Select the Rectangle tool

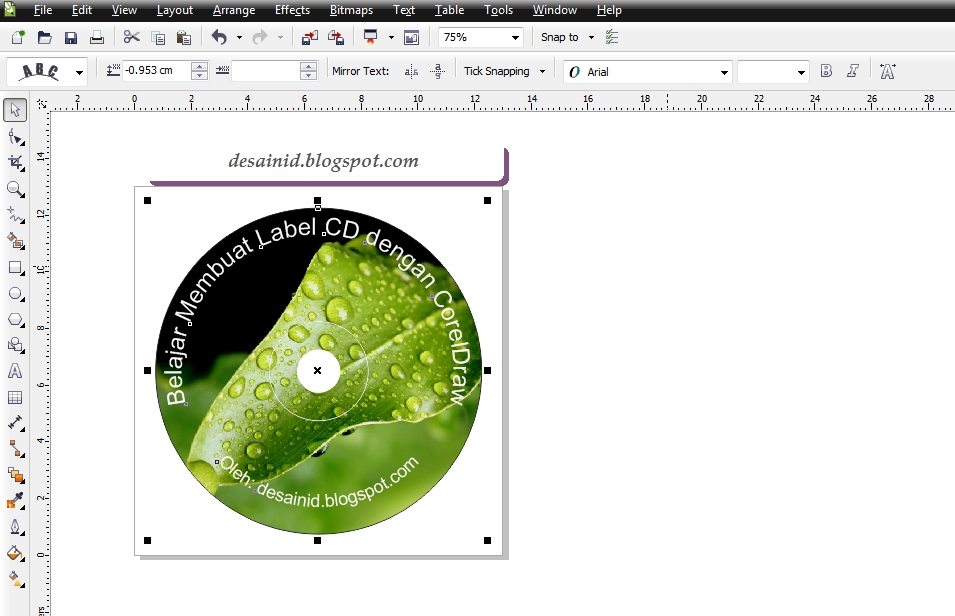[16, 268]
